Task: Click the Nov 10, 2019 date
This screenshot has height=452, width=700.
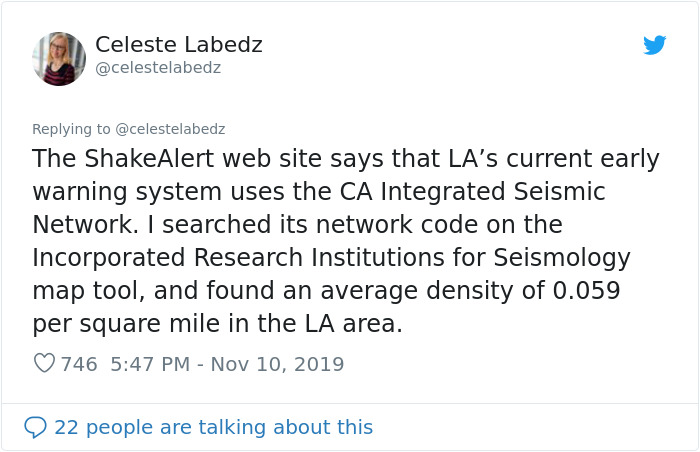Action: (x=277, y=364)
